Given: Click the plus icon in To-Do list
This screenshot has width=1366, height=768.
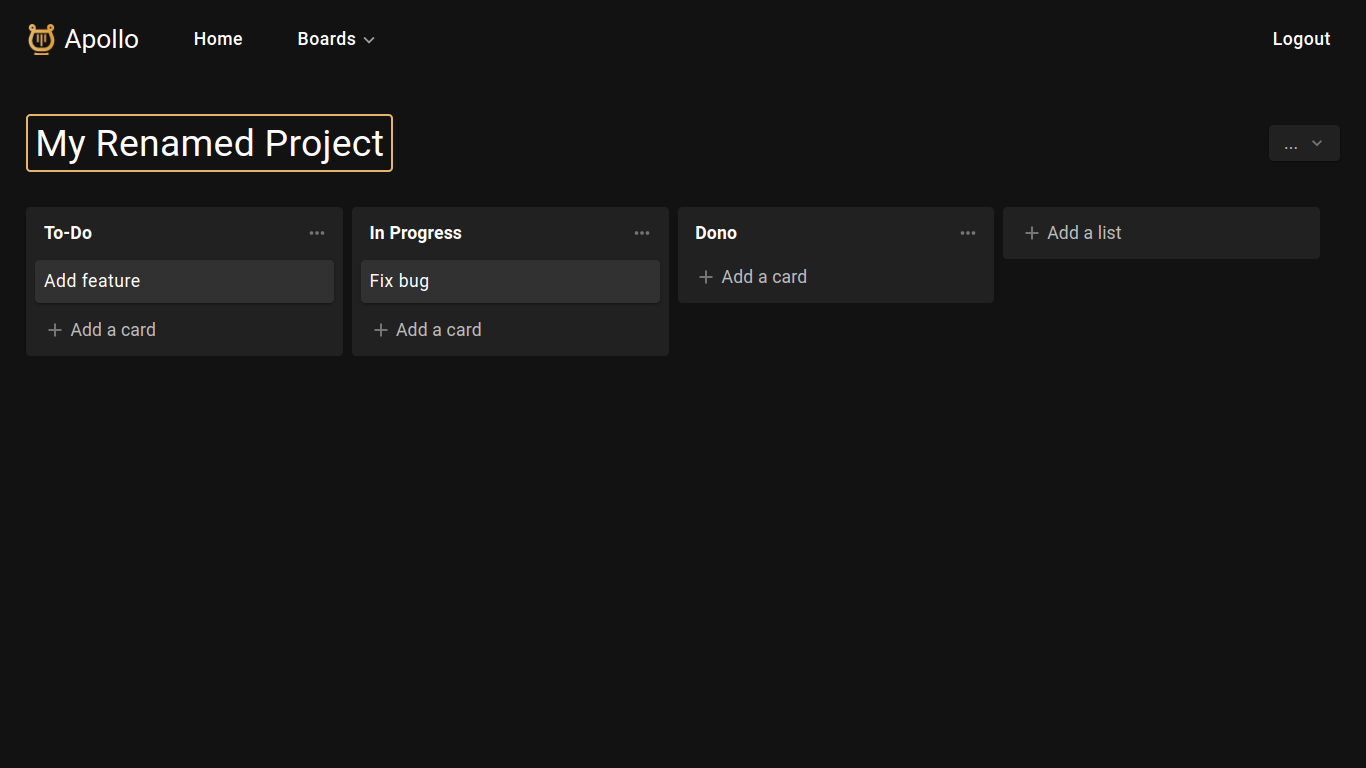Looking at the screenshot, I should point(55,330).
